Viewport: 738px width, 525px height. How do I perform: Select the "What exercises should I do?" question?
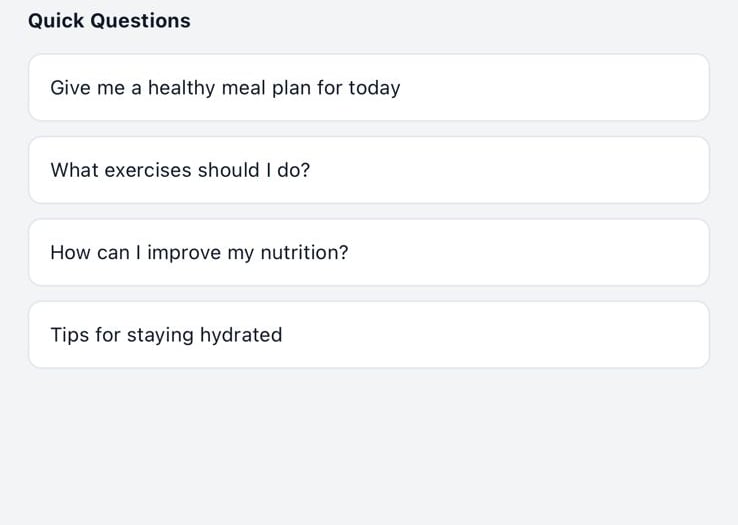[x=368, y=170]
